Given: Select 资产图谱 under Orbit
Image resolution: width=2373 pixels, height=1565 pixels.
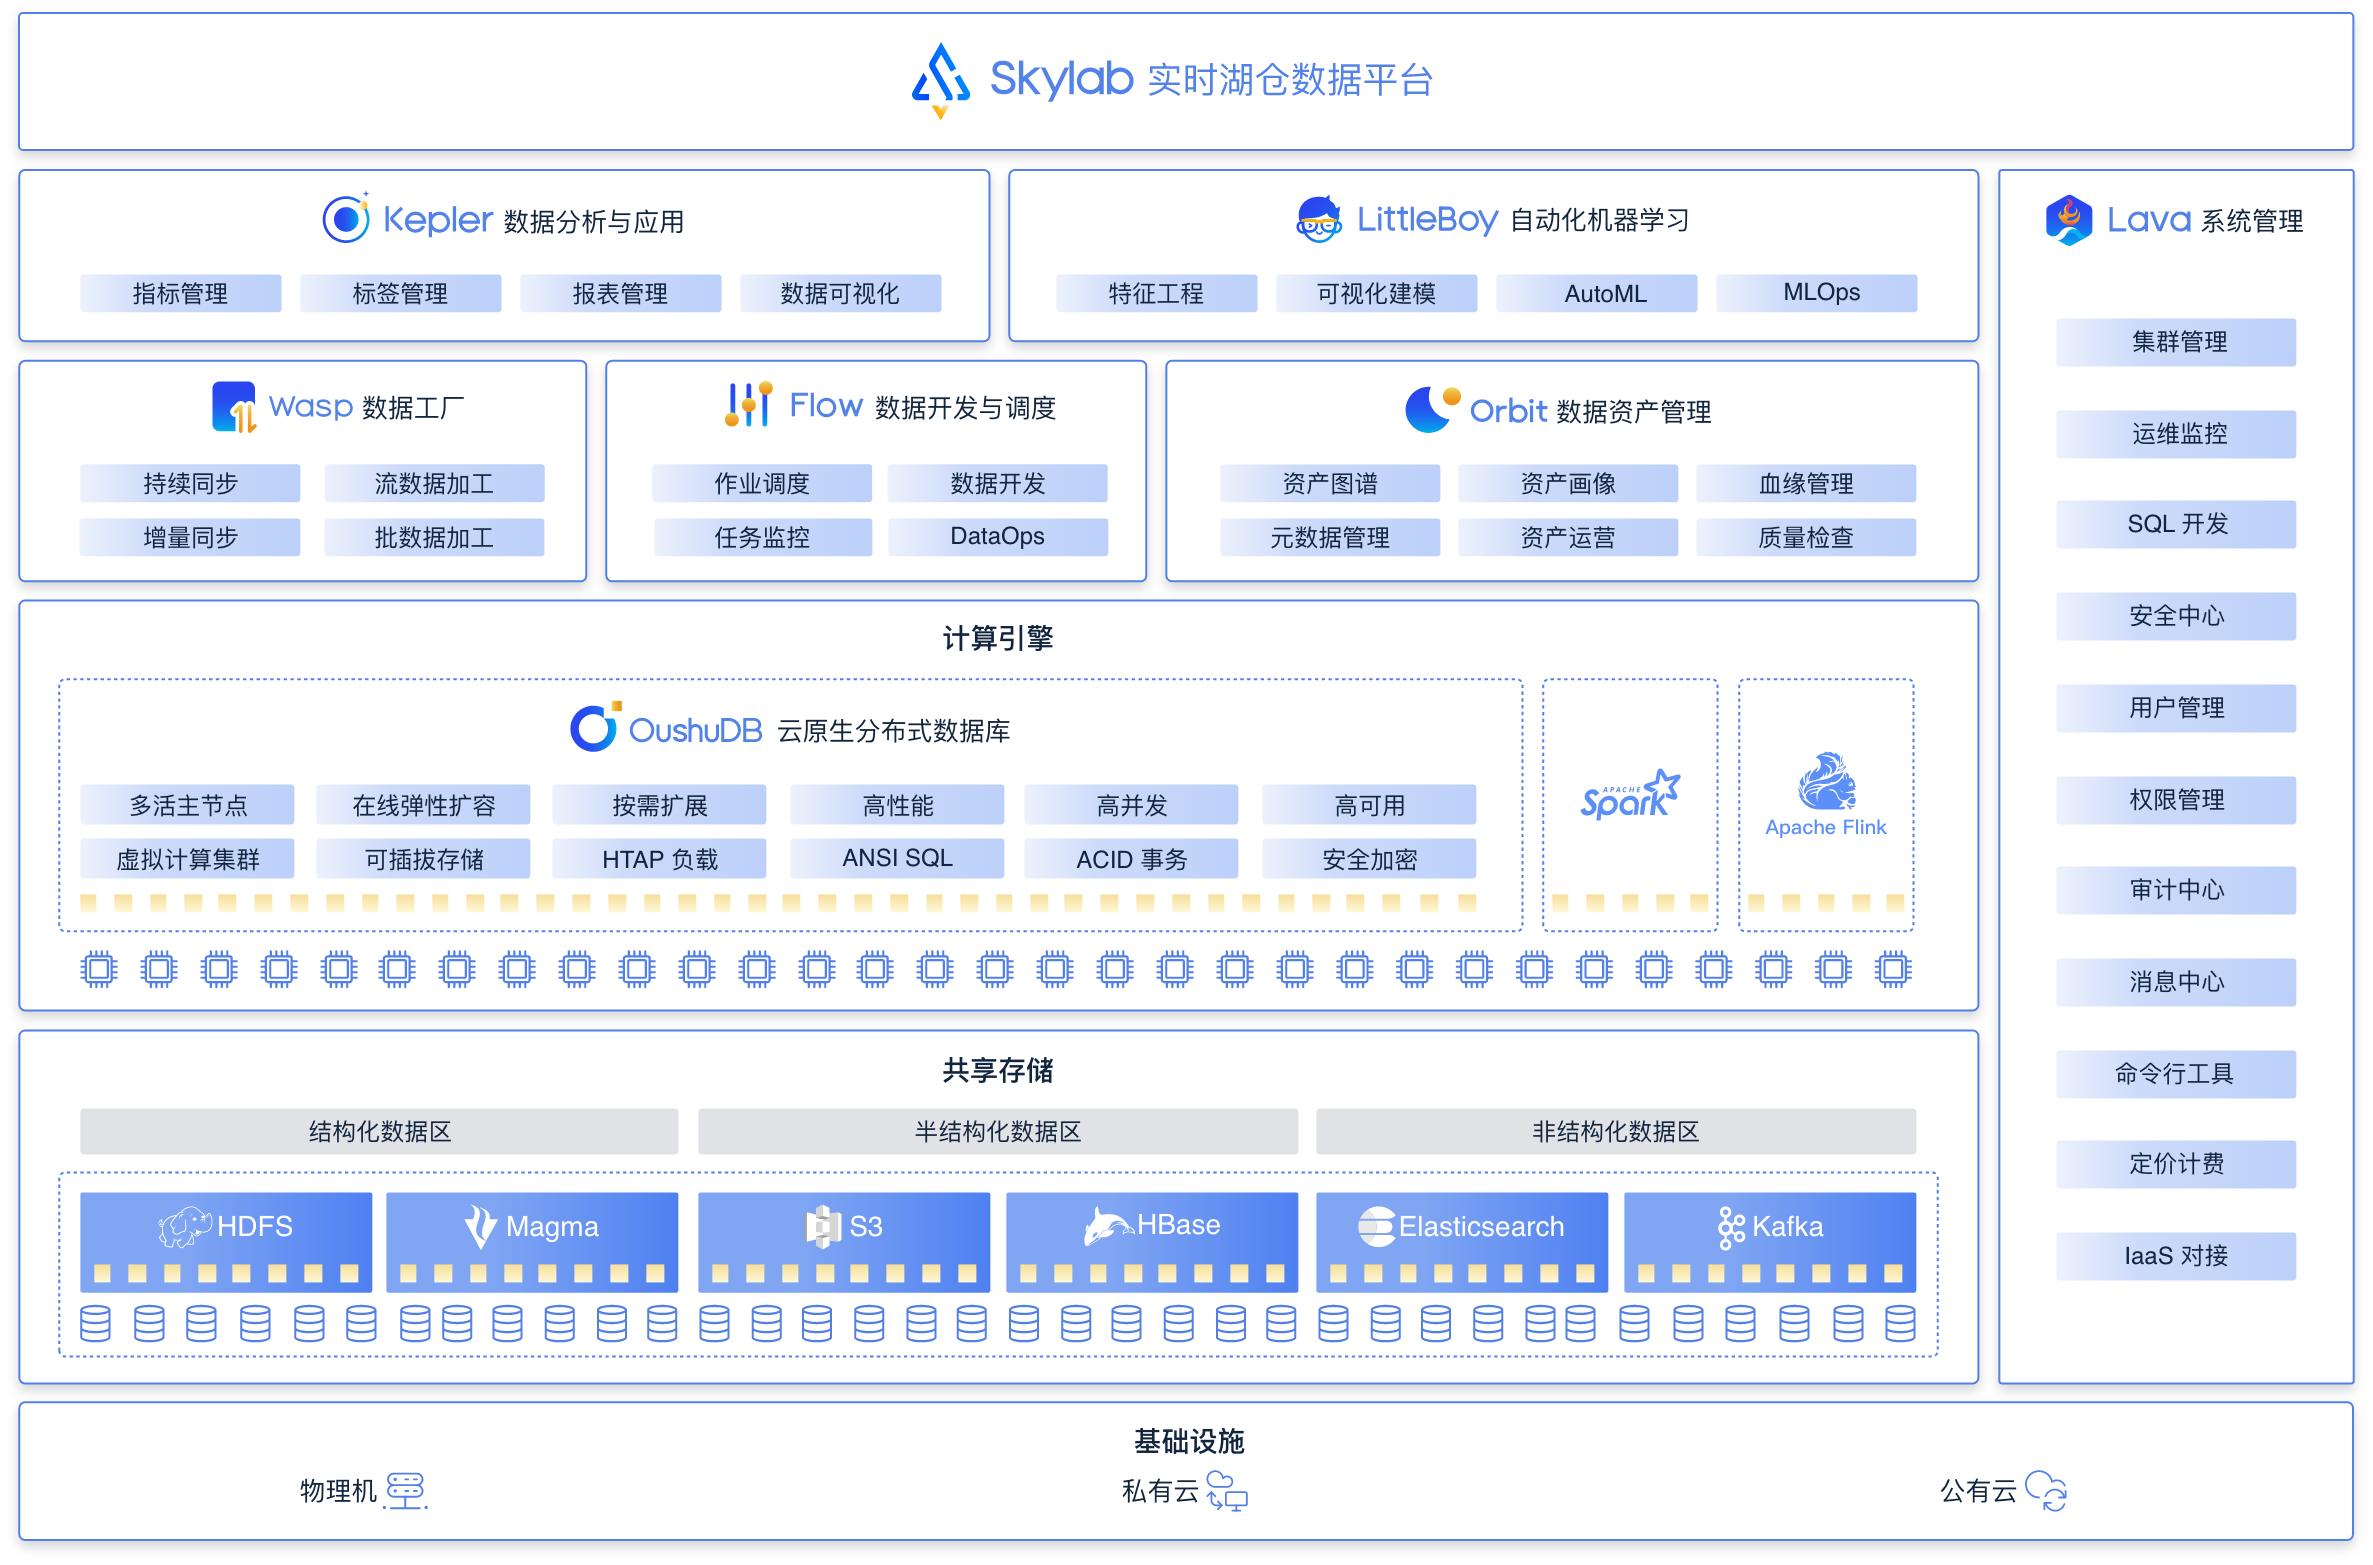Looking at the screenshot, I should tap(1330, 483).
